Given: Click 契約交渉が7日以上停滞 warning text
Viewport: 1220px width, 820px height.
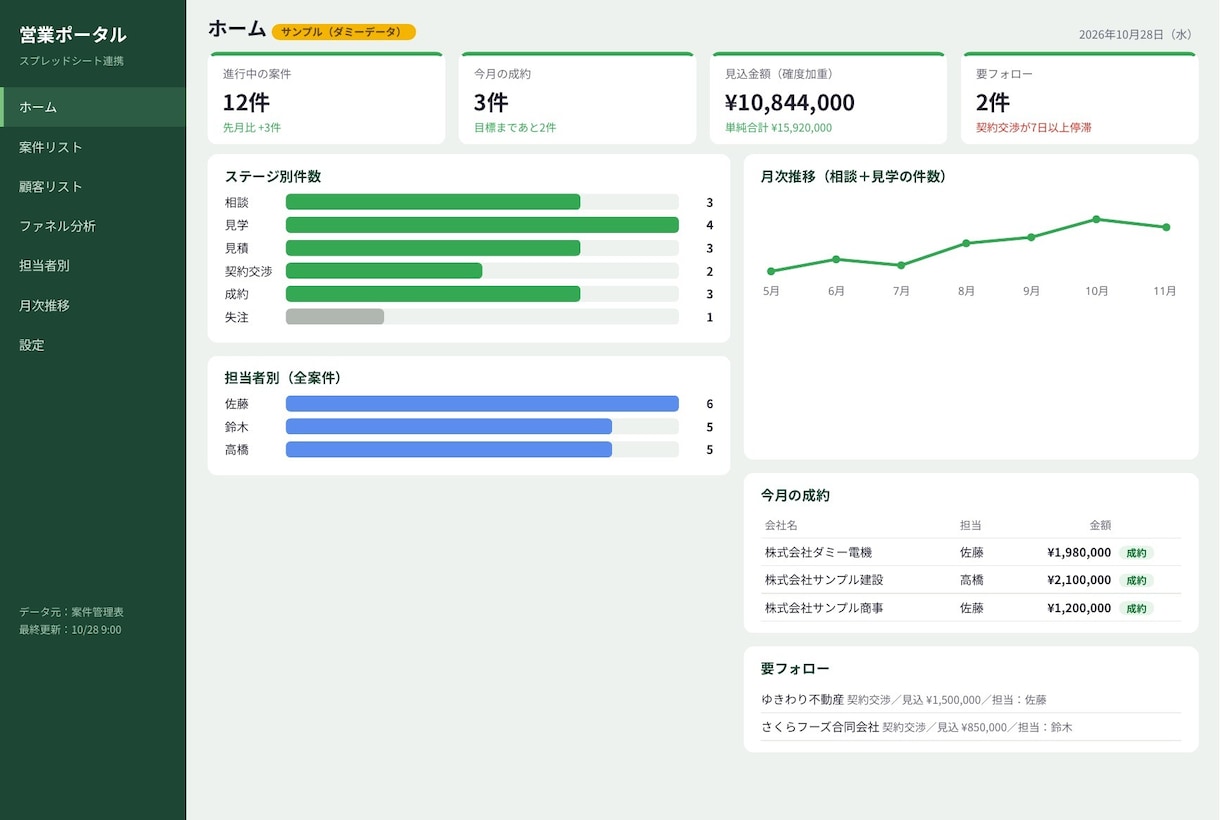Looking at the screenshot, I should pos(1034,128).
